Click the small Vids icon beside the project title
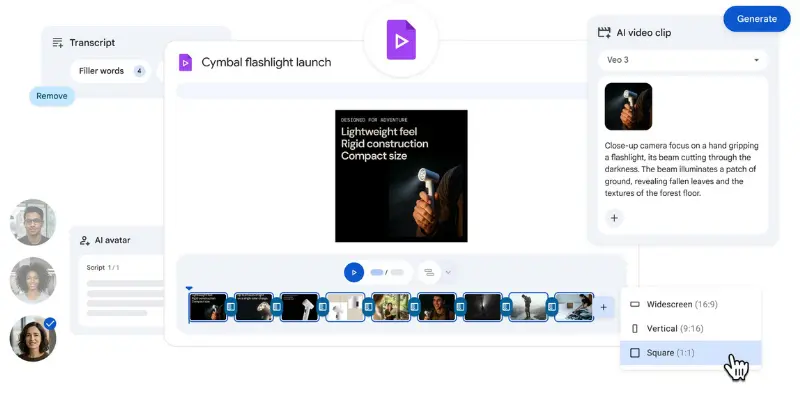800x400 pixels. click(185, 63)
